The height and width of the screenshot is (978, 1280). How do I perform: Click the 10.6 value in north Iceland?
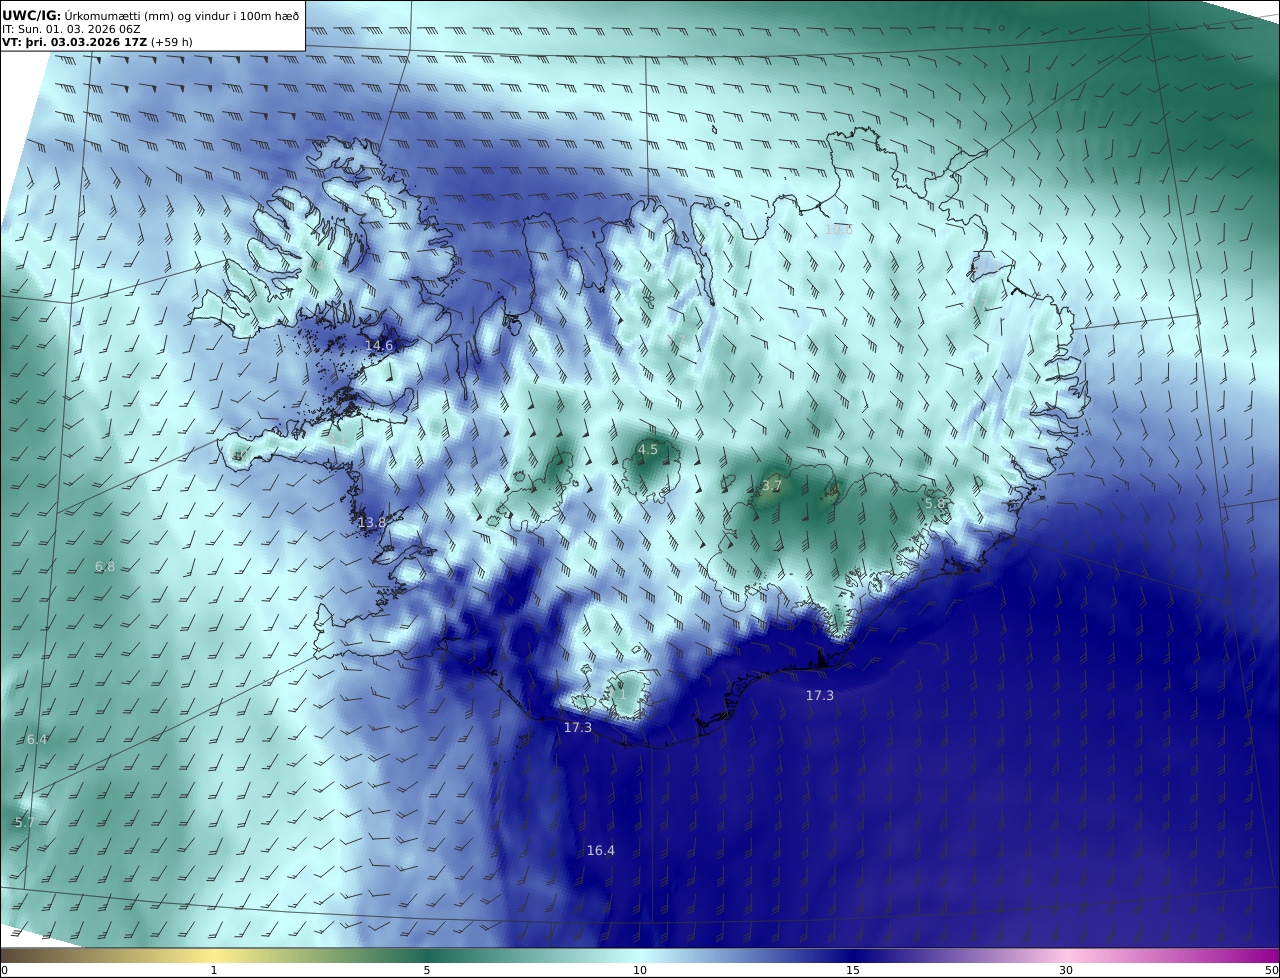point(838,229)
